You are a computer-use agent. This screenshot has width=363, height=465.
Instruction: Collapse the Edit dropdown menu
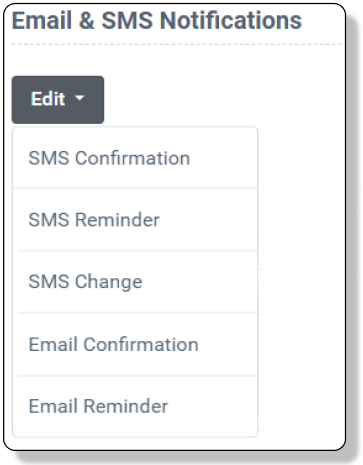58,100
